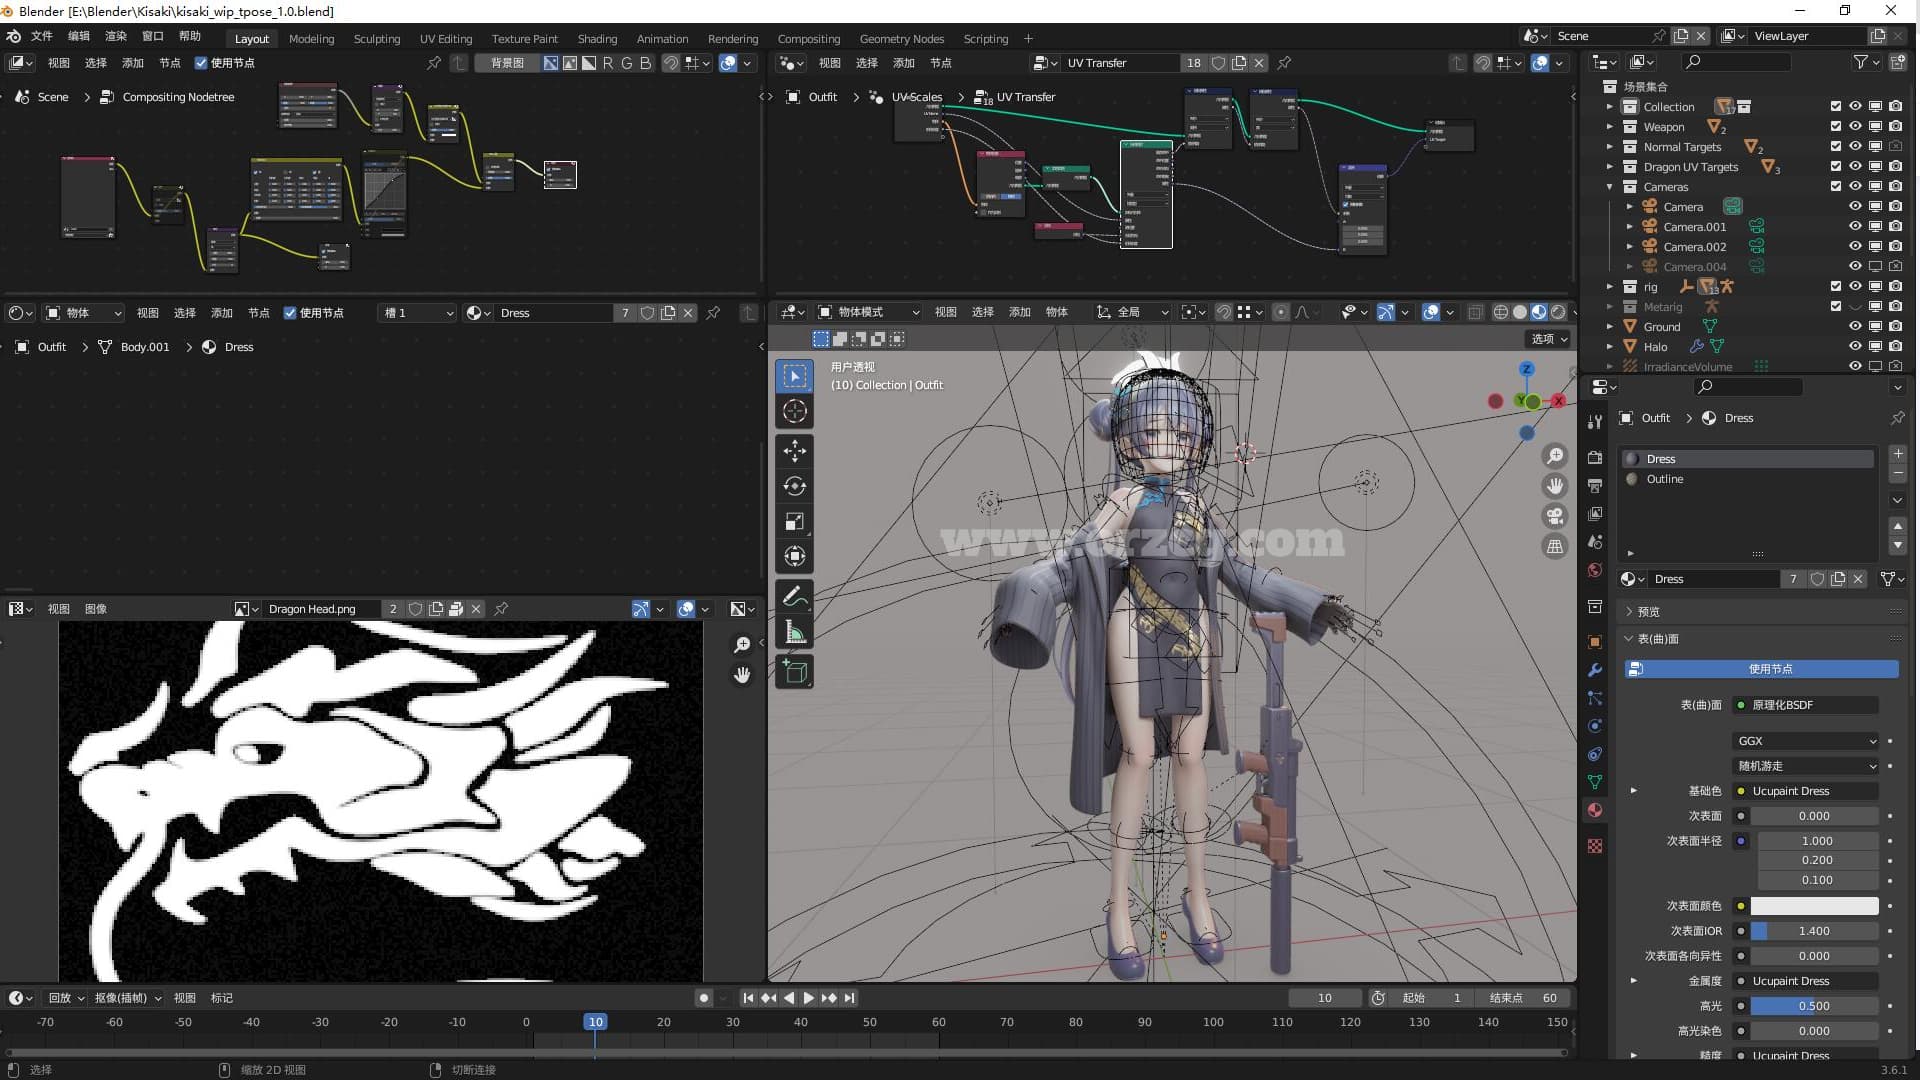Open the Tool settings properties tab
Screen dimensions: 1920x1080
click(1595, 421)
